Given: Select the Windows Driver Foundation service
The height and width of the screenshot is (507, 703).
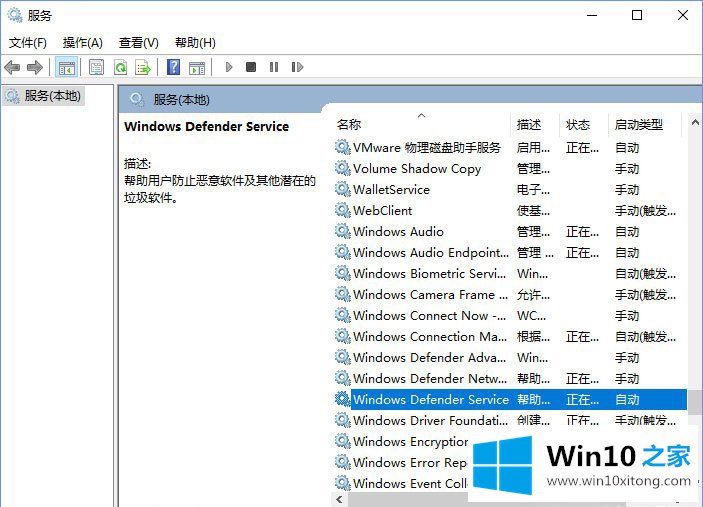Looking at the screenshot, I should pyautogui.click(x=510, y=420).
